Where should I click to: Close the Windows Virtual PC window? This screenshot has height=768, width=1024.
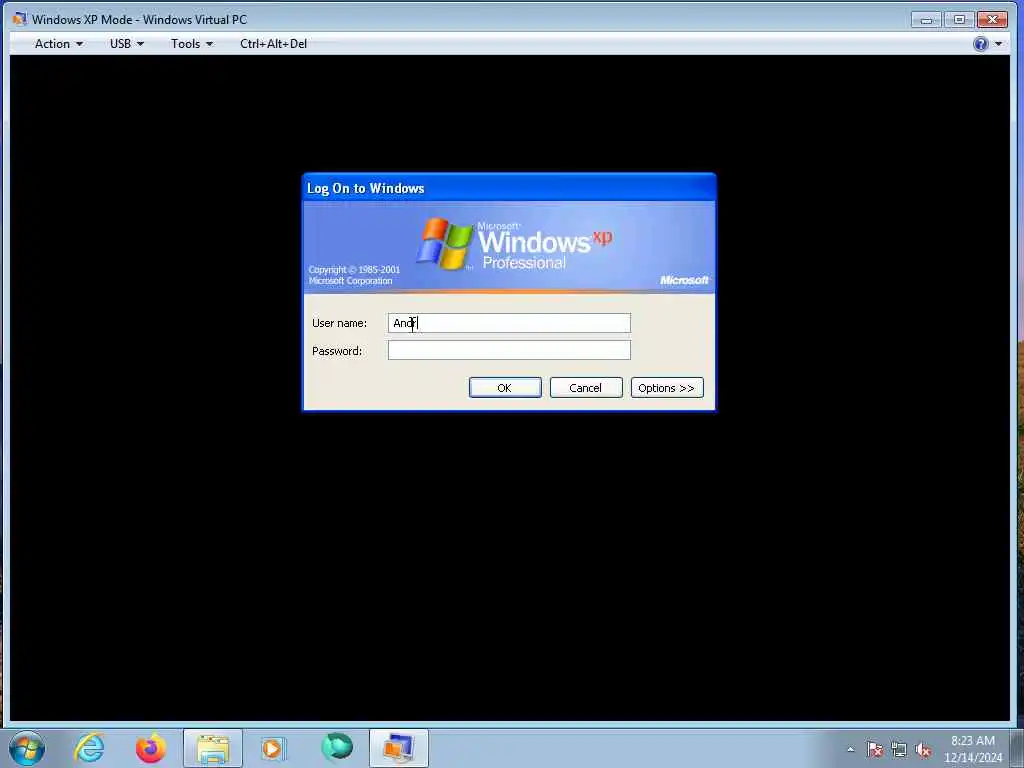coord(993,20)
